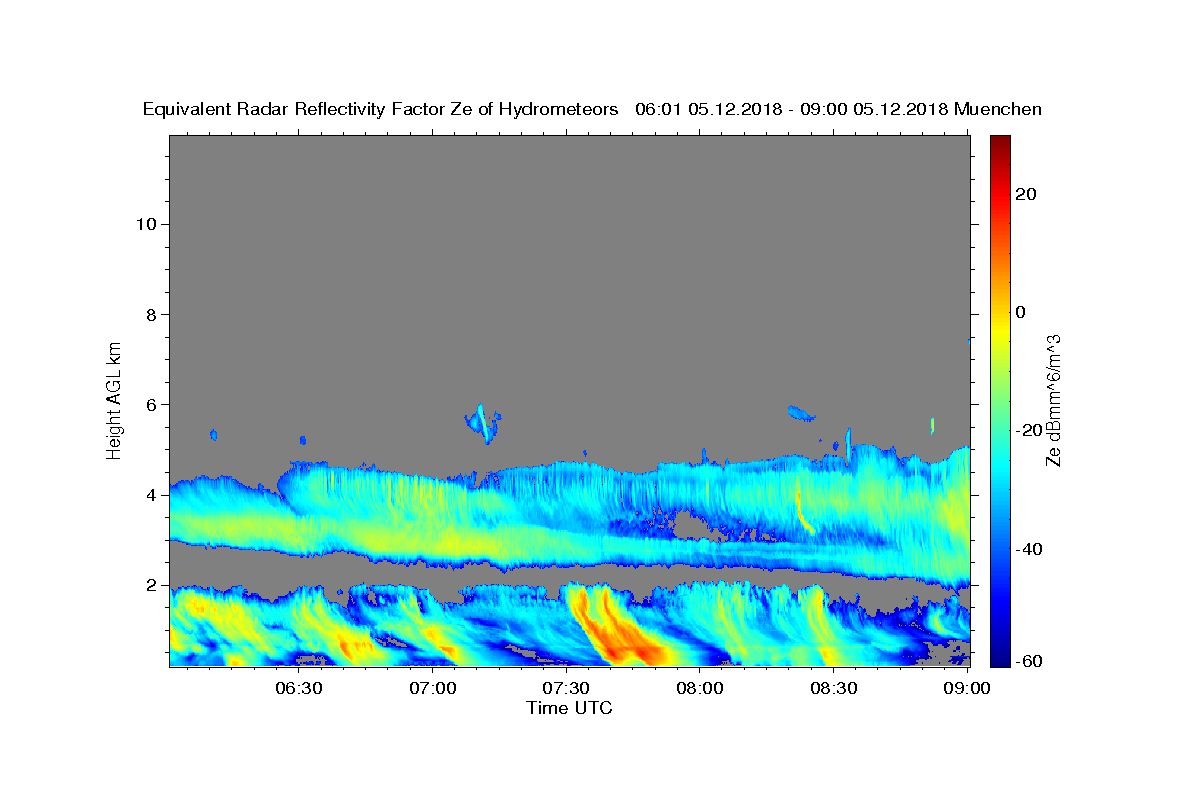Viewport: 1200px width, 800px height.
Task: Click the 07:00 time tick label
Action: click(433, 689)
